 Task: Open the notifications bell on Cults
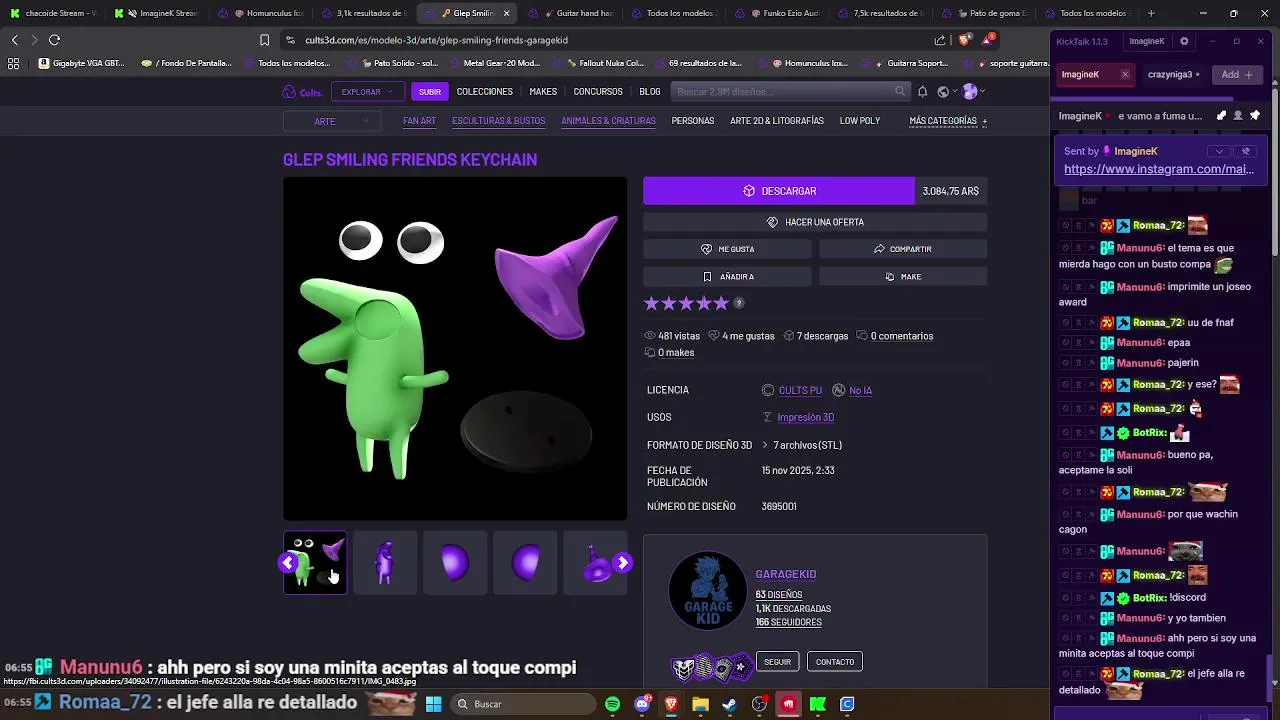pos(922,92)
